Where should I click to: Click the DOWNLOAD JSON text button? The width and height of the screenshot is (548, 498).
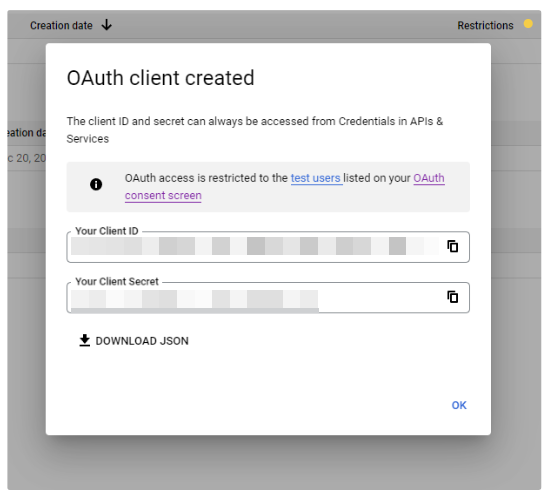(x=142, y=341)
